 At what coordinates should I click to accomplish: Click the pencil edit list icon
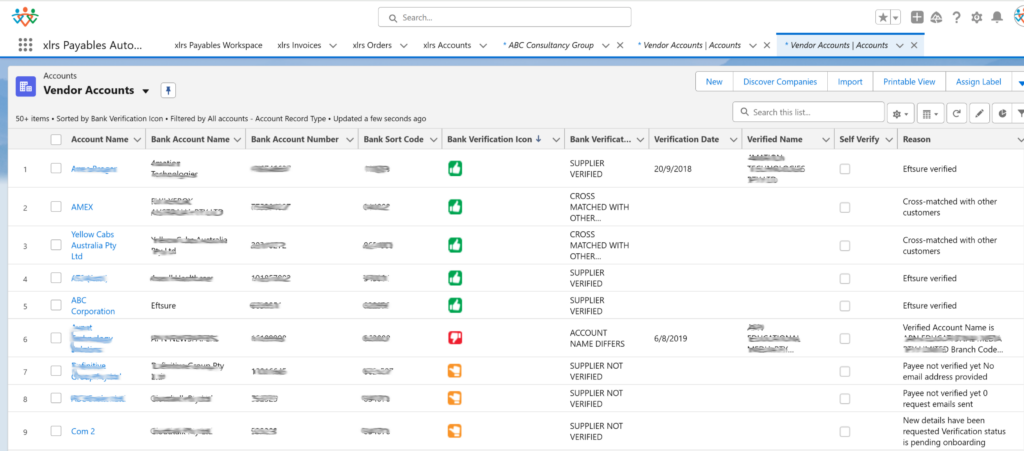(x=980, y=113)
